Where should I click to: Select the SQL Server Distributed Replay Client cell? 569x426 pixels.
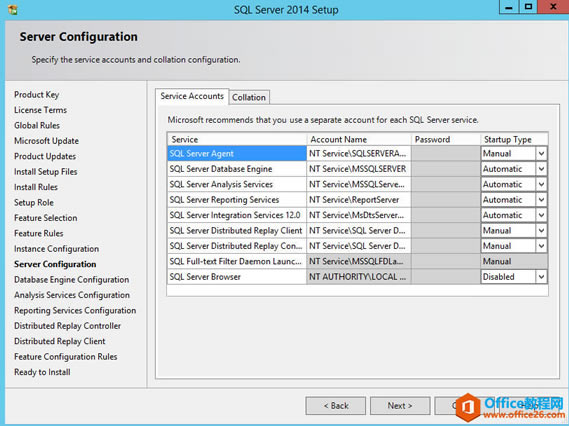click(237, 230)
